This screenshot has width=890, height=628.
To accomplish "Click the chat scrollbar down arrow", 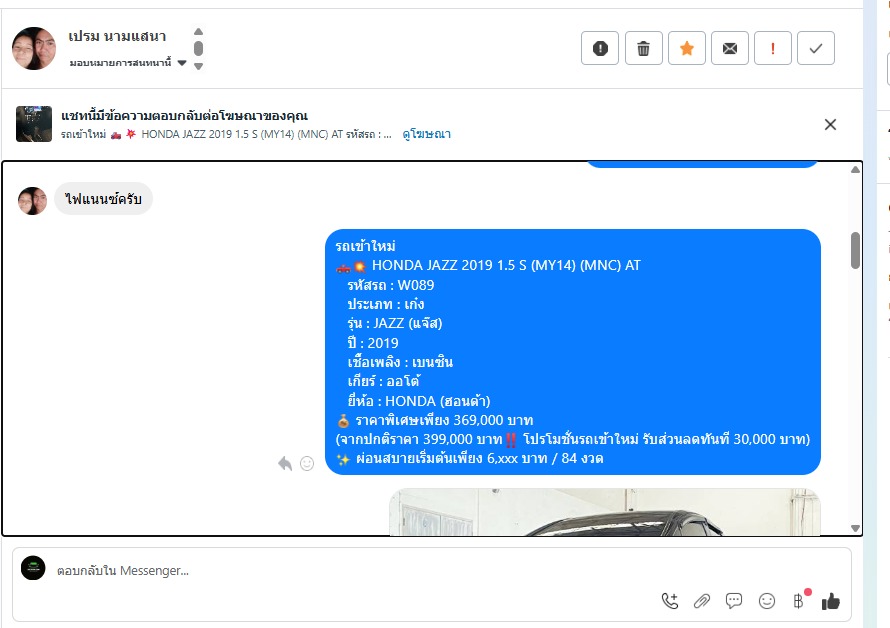I will (855, 528).
